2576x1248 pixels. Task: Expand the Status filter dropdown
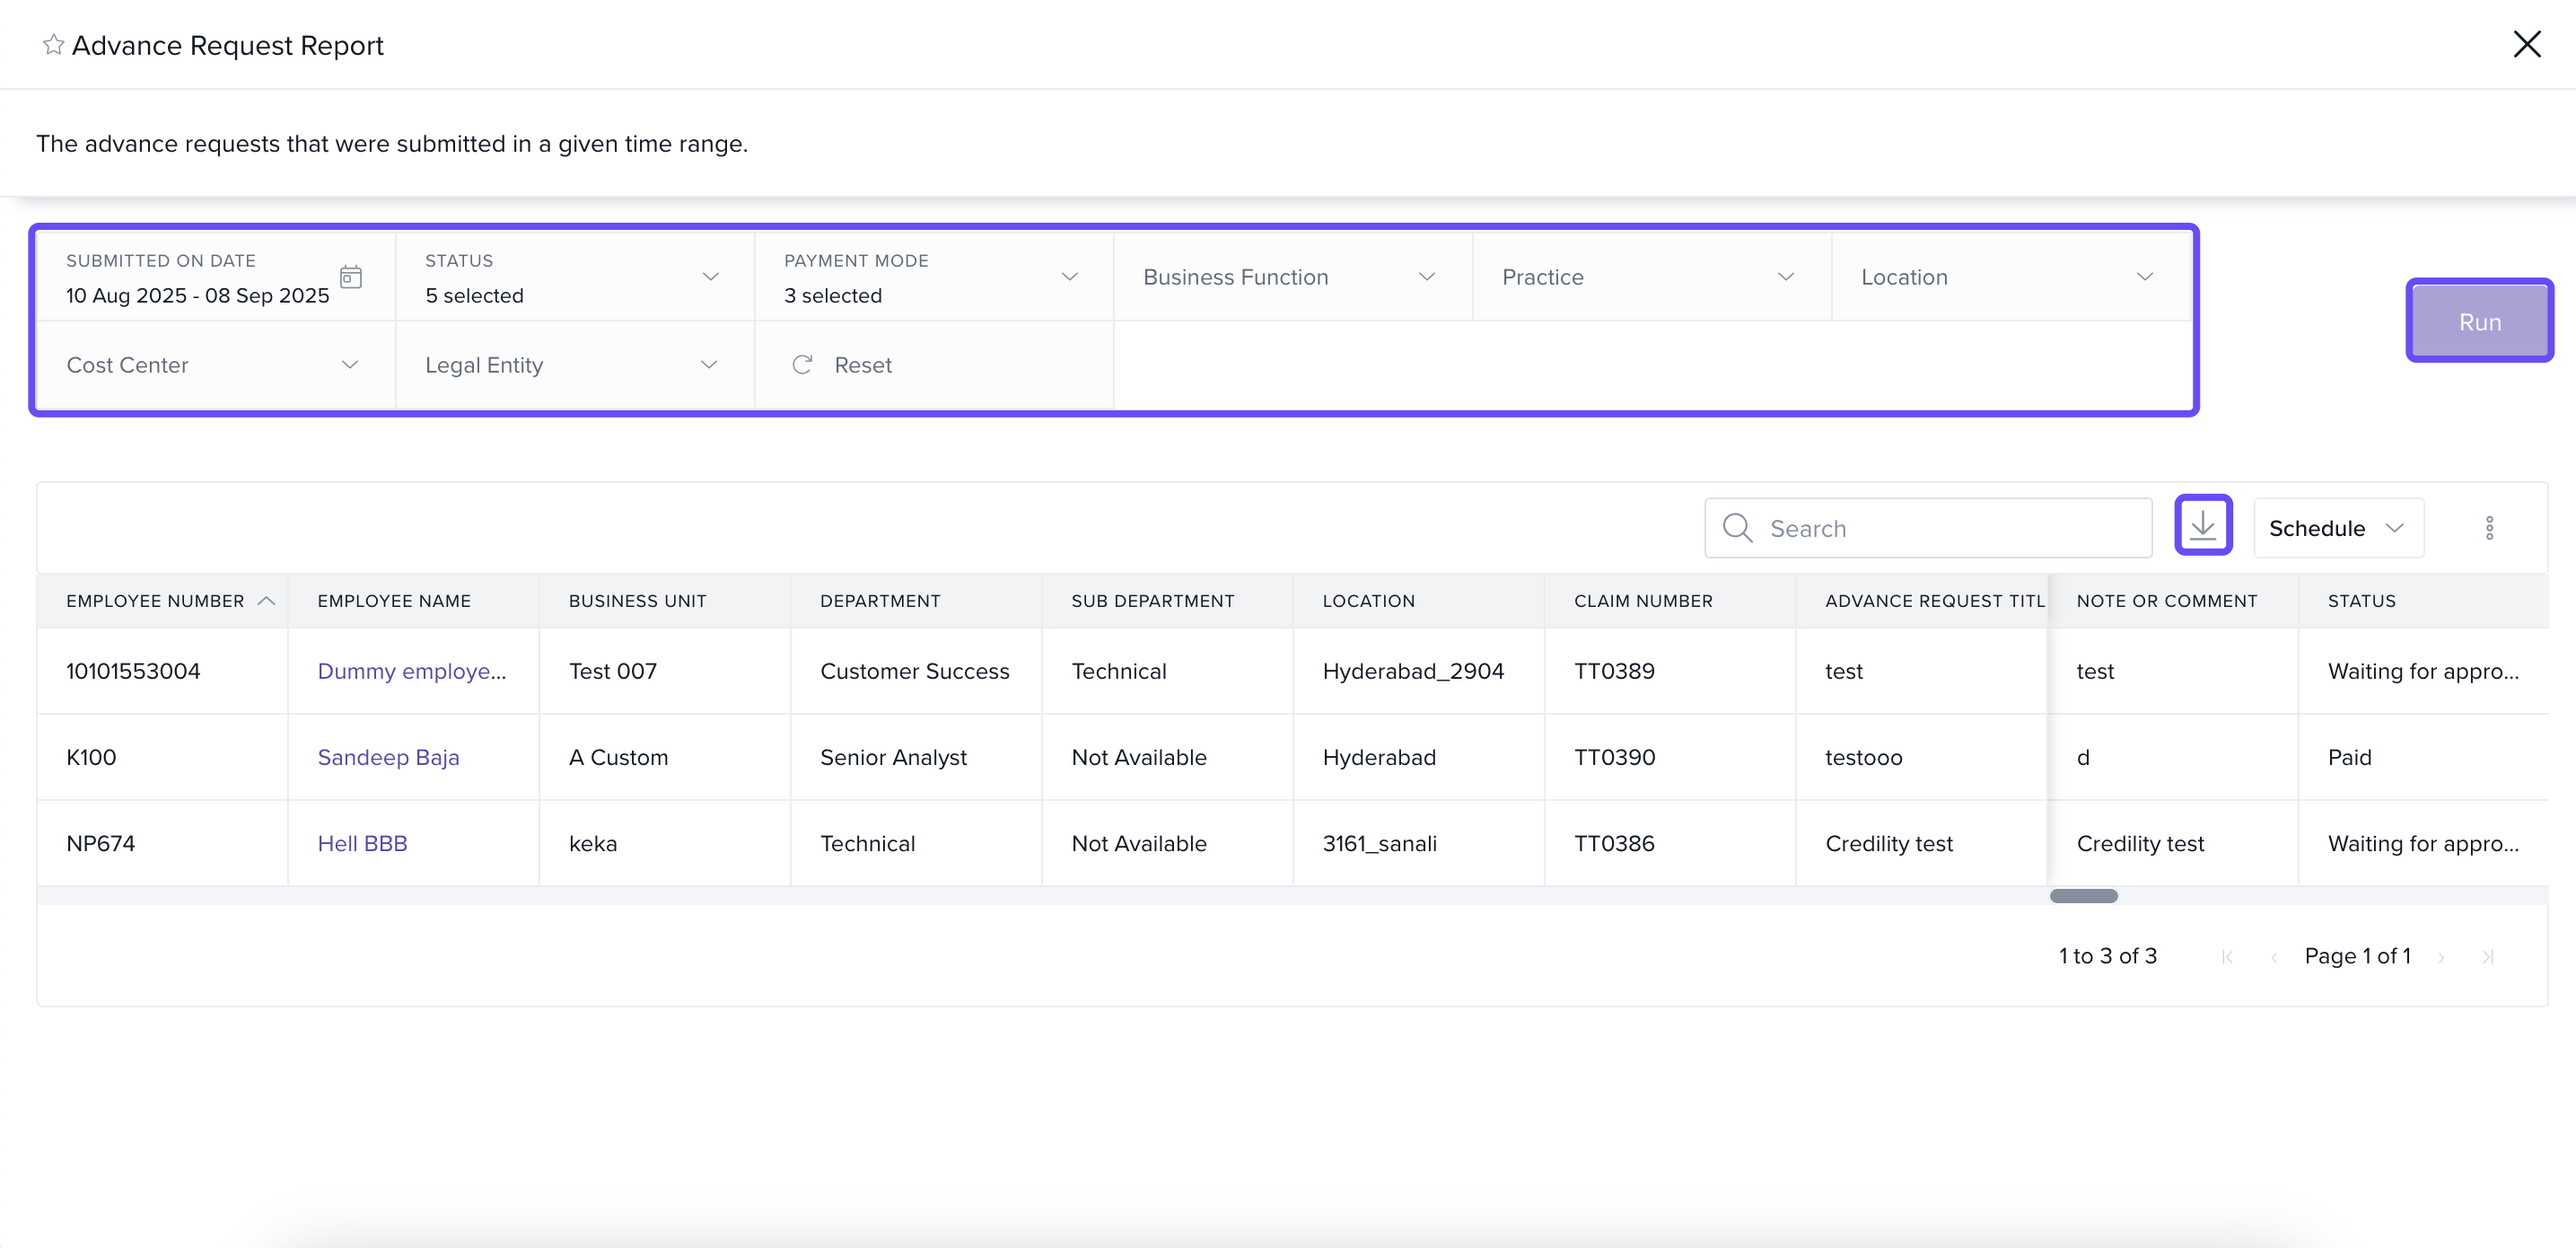click(x=710, y=277)
